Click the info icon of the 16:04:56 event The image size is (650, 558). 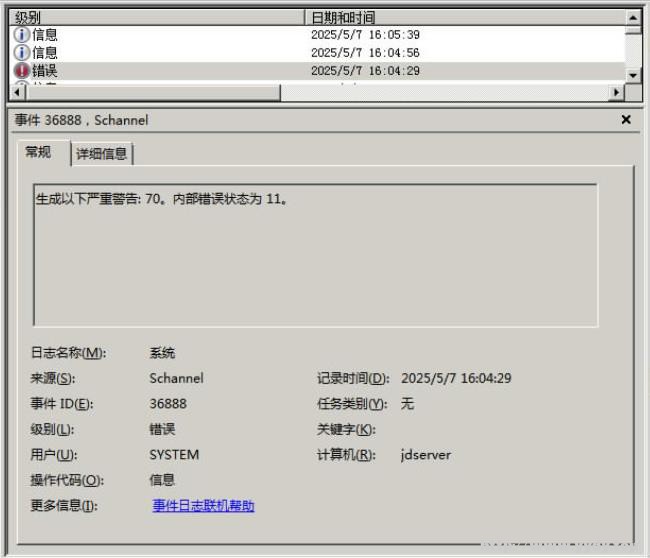[22, 53]
